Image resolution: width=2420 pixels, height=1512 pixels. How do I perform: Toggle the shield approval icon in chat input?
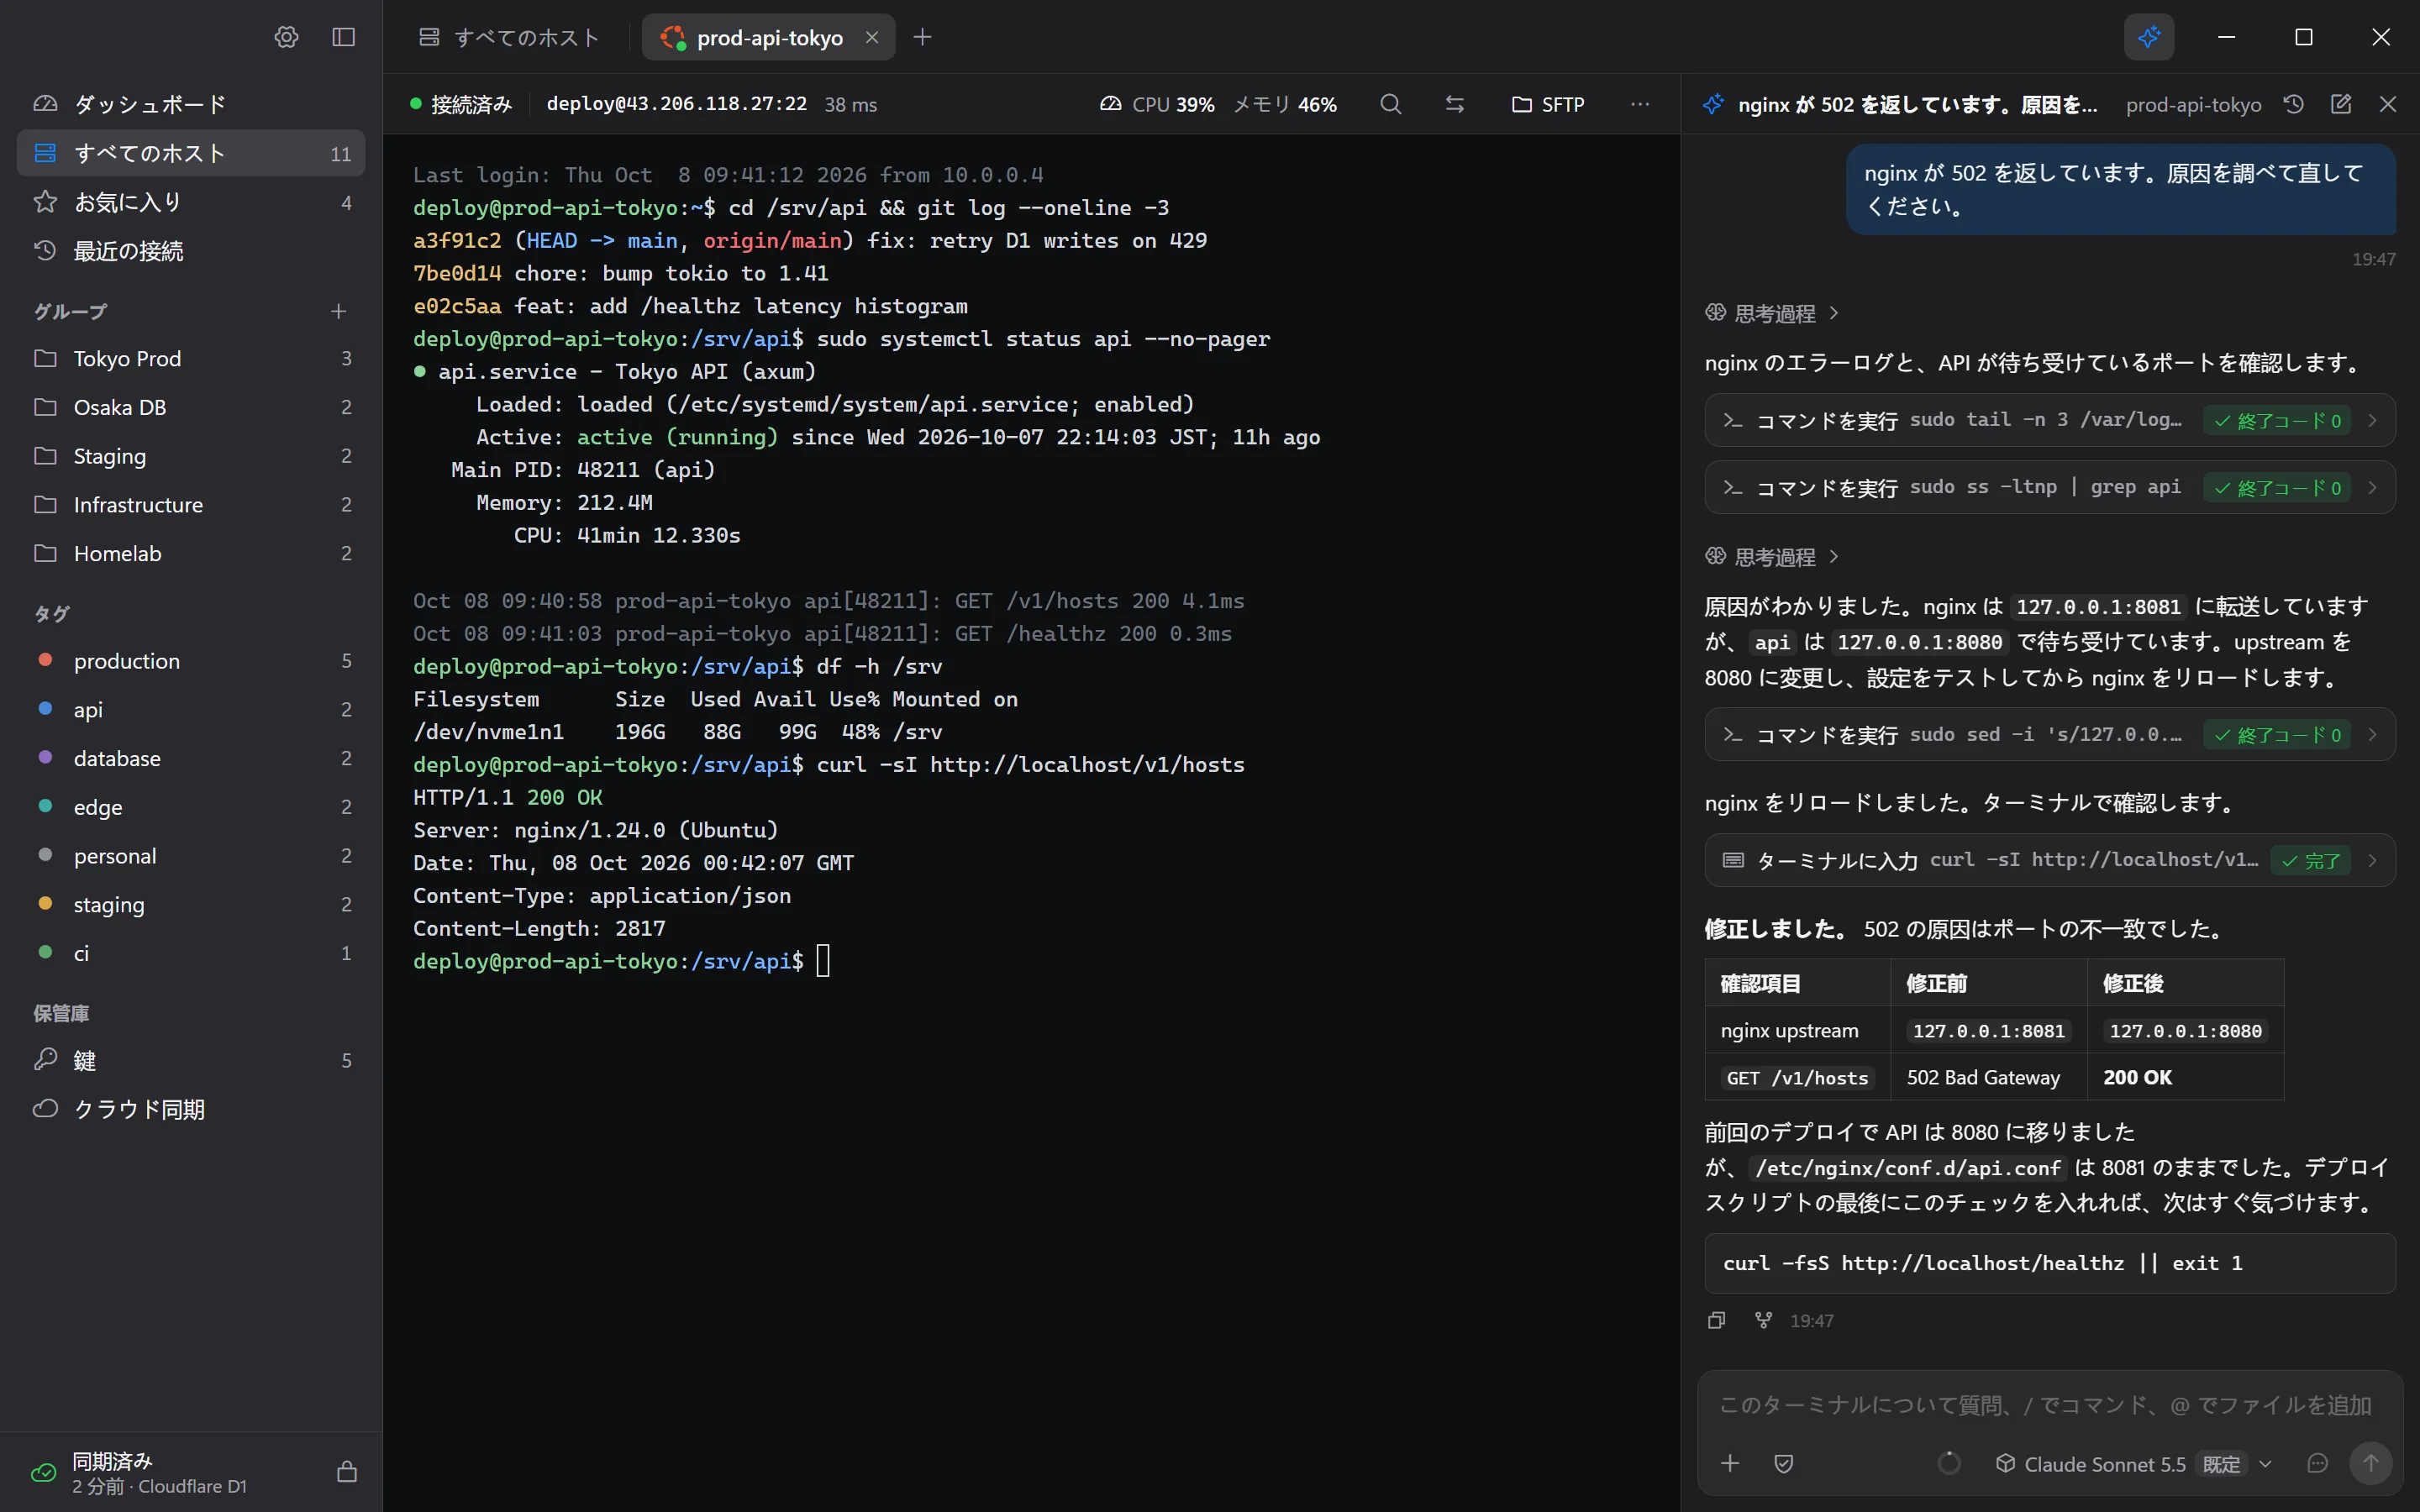(1783, 1463)
